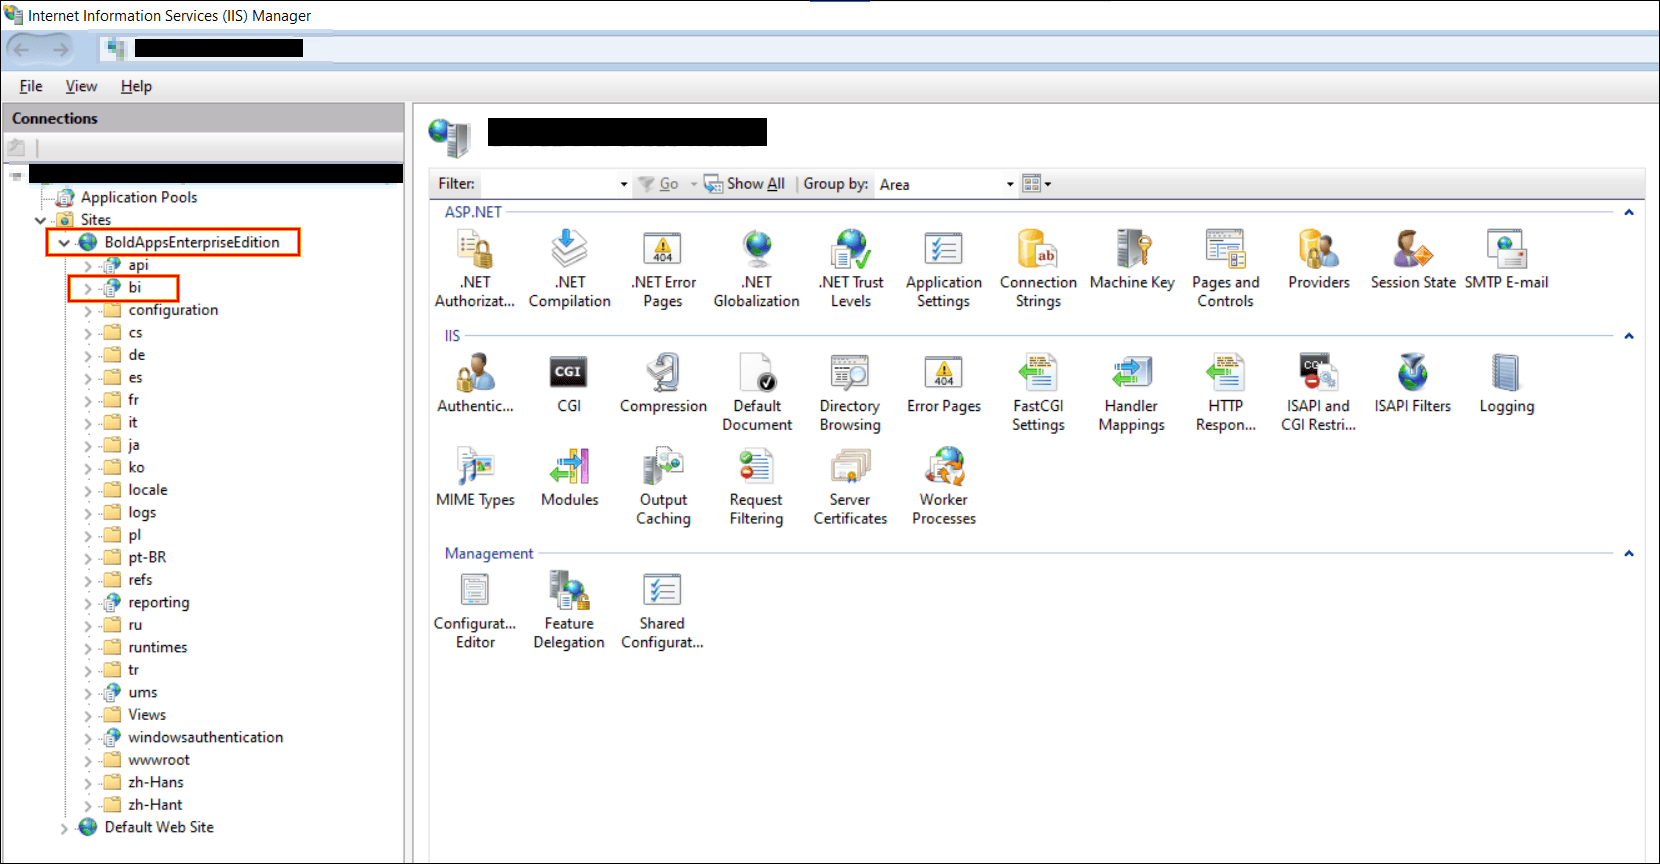The image size is (1660, 864).
Task: Click Show All button
Action: (745, 184)
